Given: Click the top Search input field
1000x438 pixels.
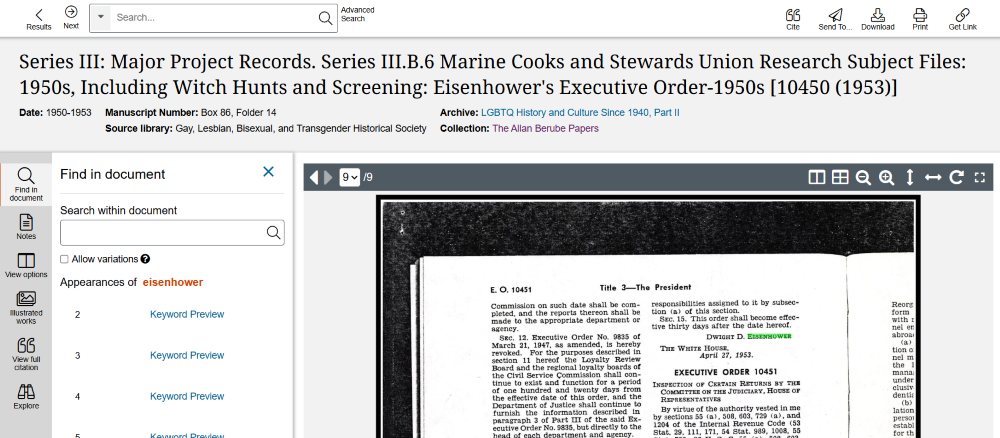Looking at the screenshot, I should 213,18.
